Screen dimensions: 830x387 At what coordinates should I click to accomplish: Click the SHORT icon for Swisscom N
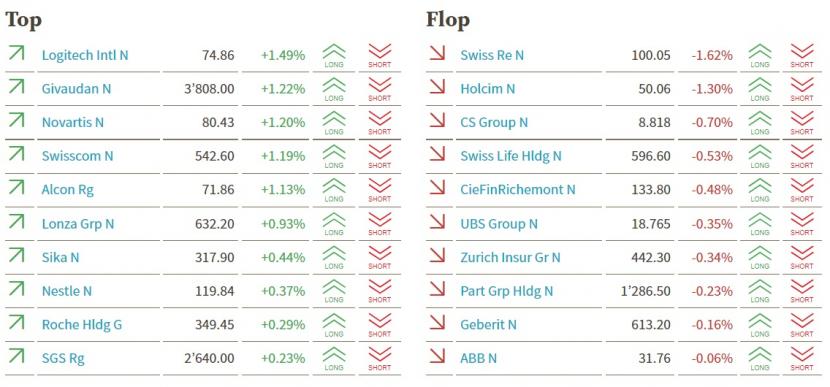point(380,157)
